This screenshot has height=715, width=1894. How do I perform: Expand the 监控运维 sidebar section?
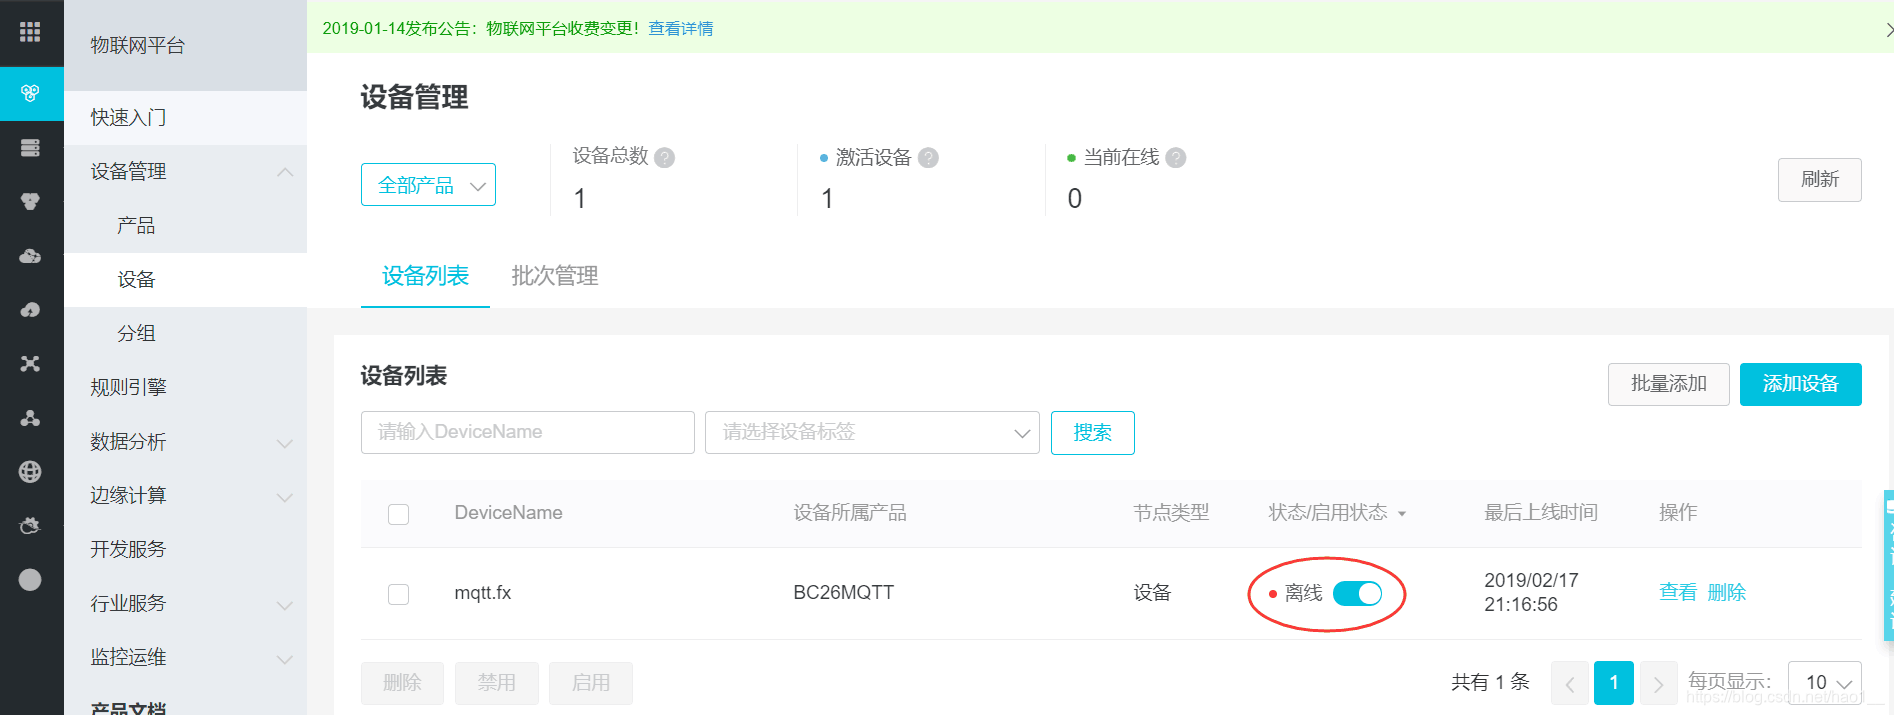[x=285, y=659]
